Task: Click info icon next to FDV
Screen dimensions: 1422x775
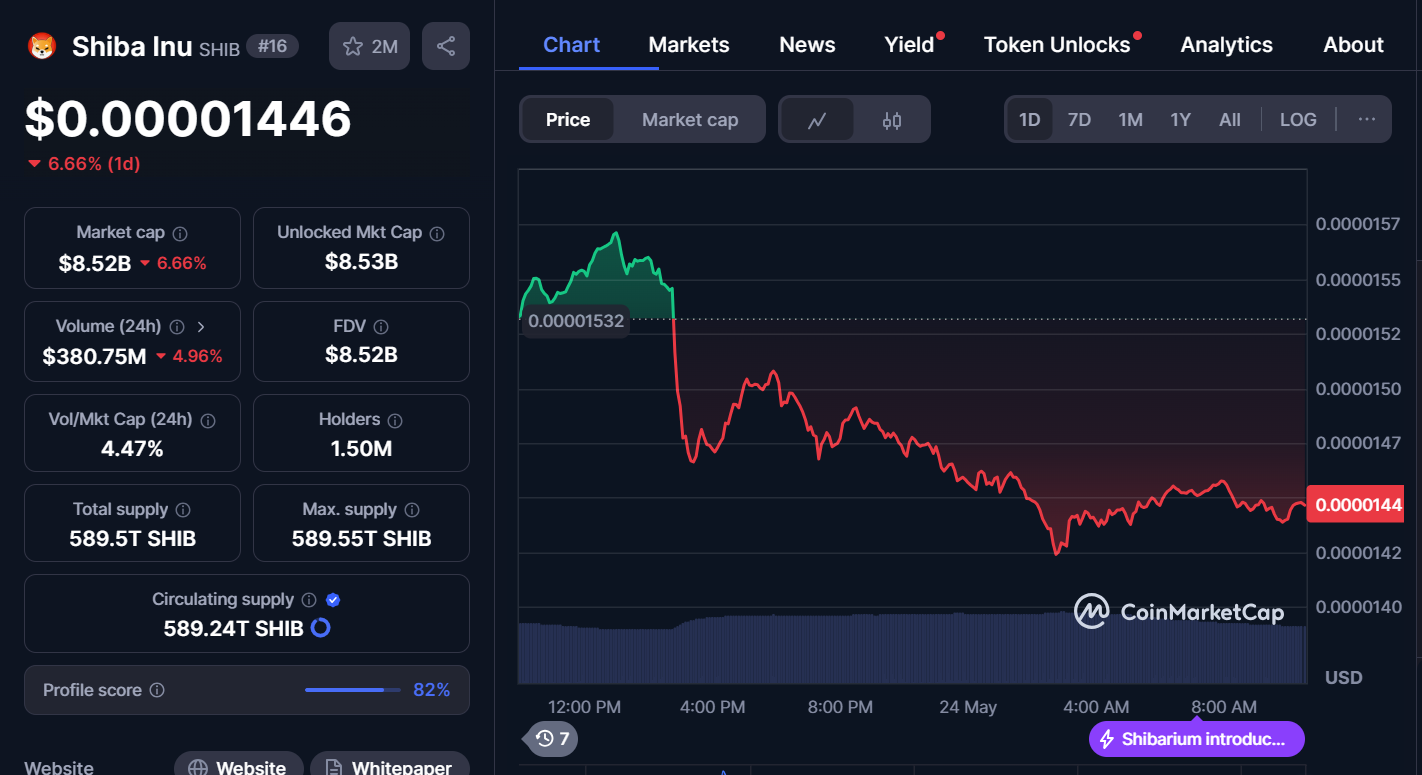Action: click(x=381, y=327)
